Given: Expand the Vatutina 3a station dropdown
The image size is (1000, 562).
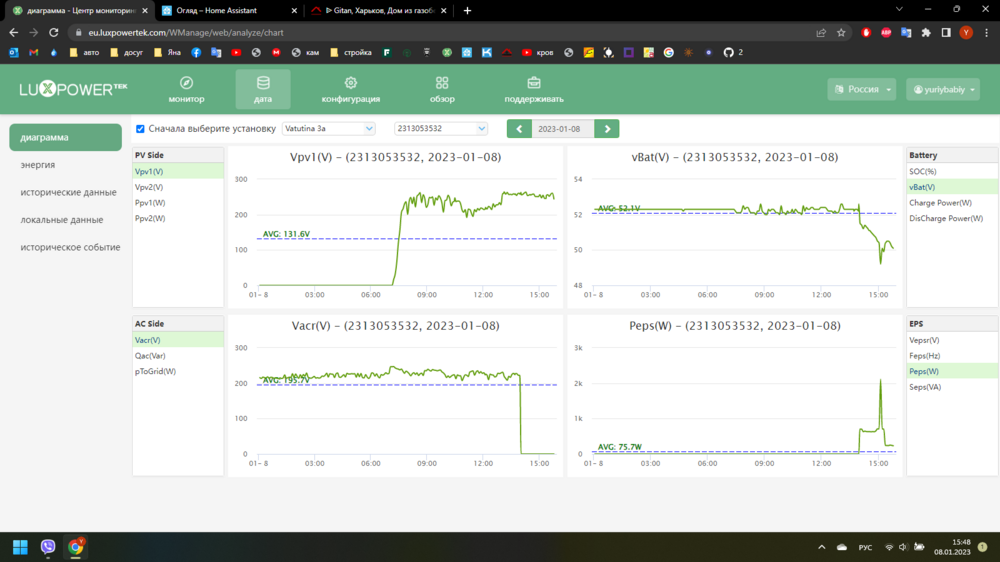Looking at the screenshot, I should pyautogui.click(x=328, y=129).
